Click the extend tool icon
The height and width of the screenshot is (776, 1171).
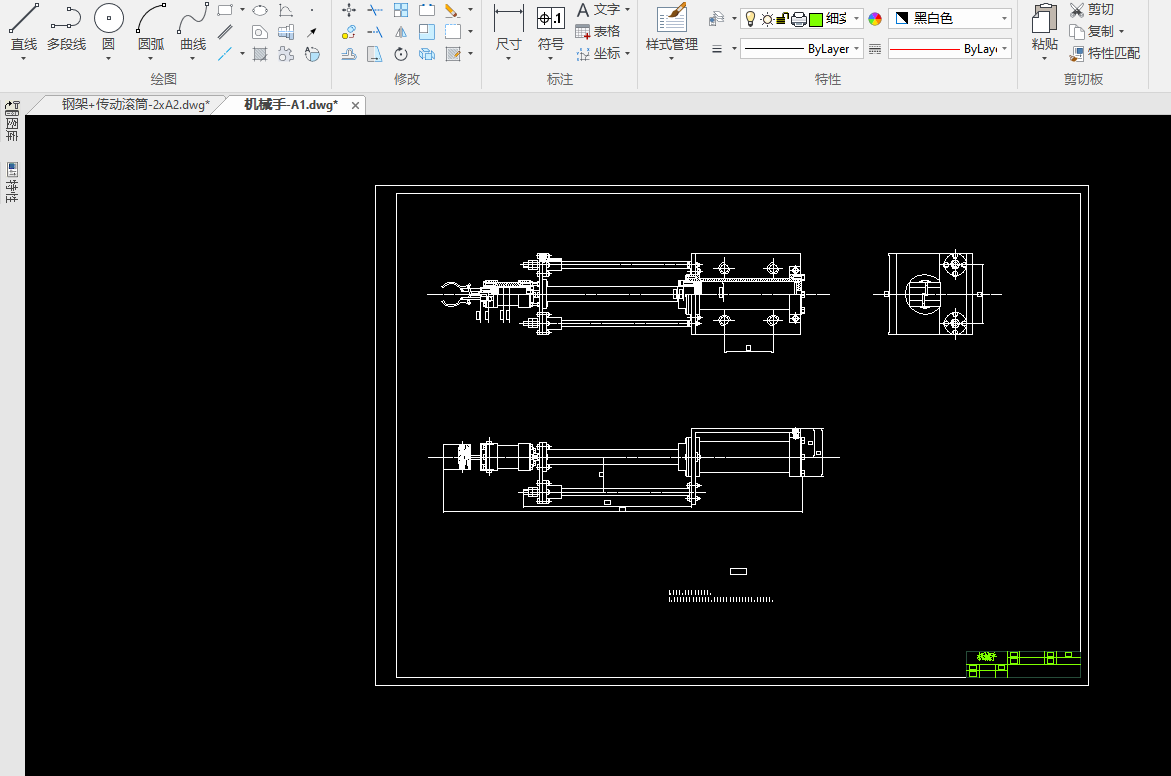375,32
